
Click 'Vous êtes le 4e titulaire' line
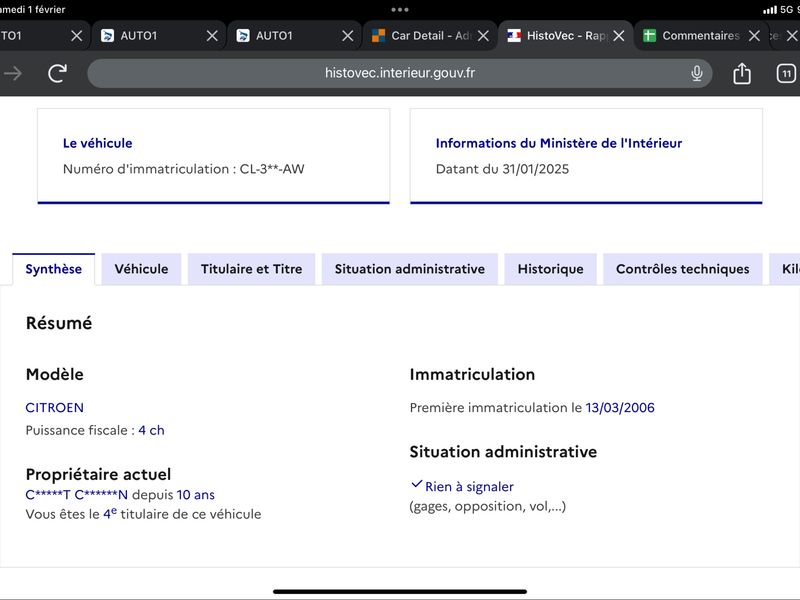click(x=143, y=514)
